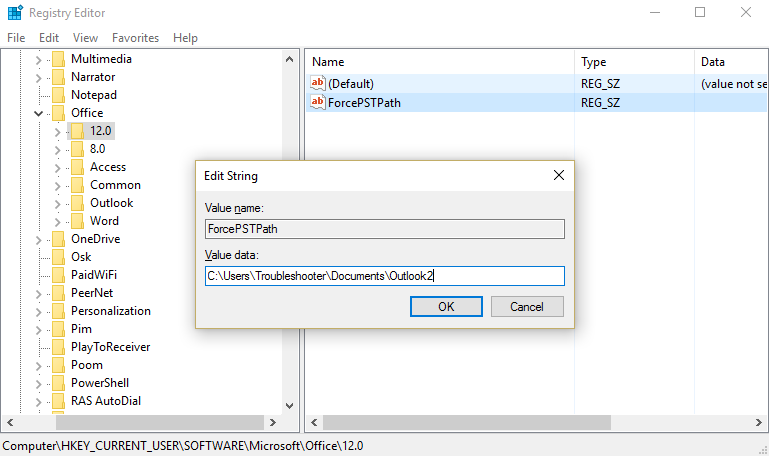The height and width of the screenshot is (456, 771).
Task: Click the Word folder icon
Action: 77,221
